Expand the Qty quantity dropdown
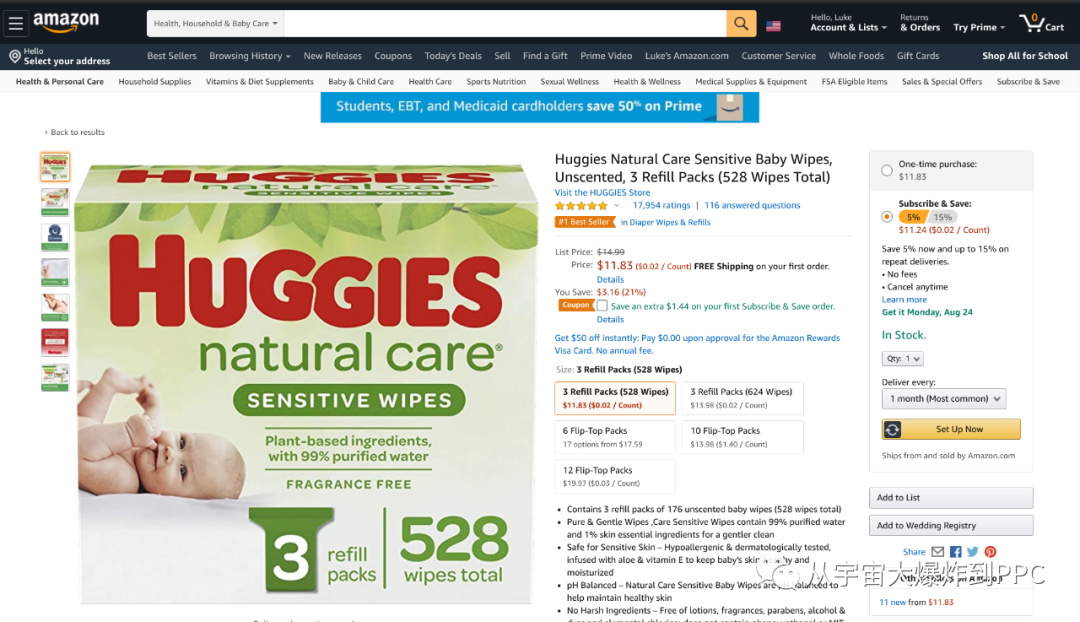 point(902,358)
